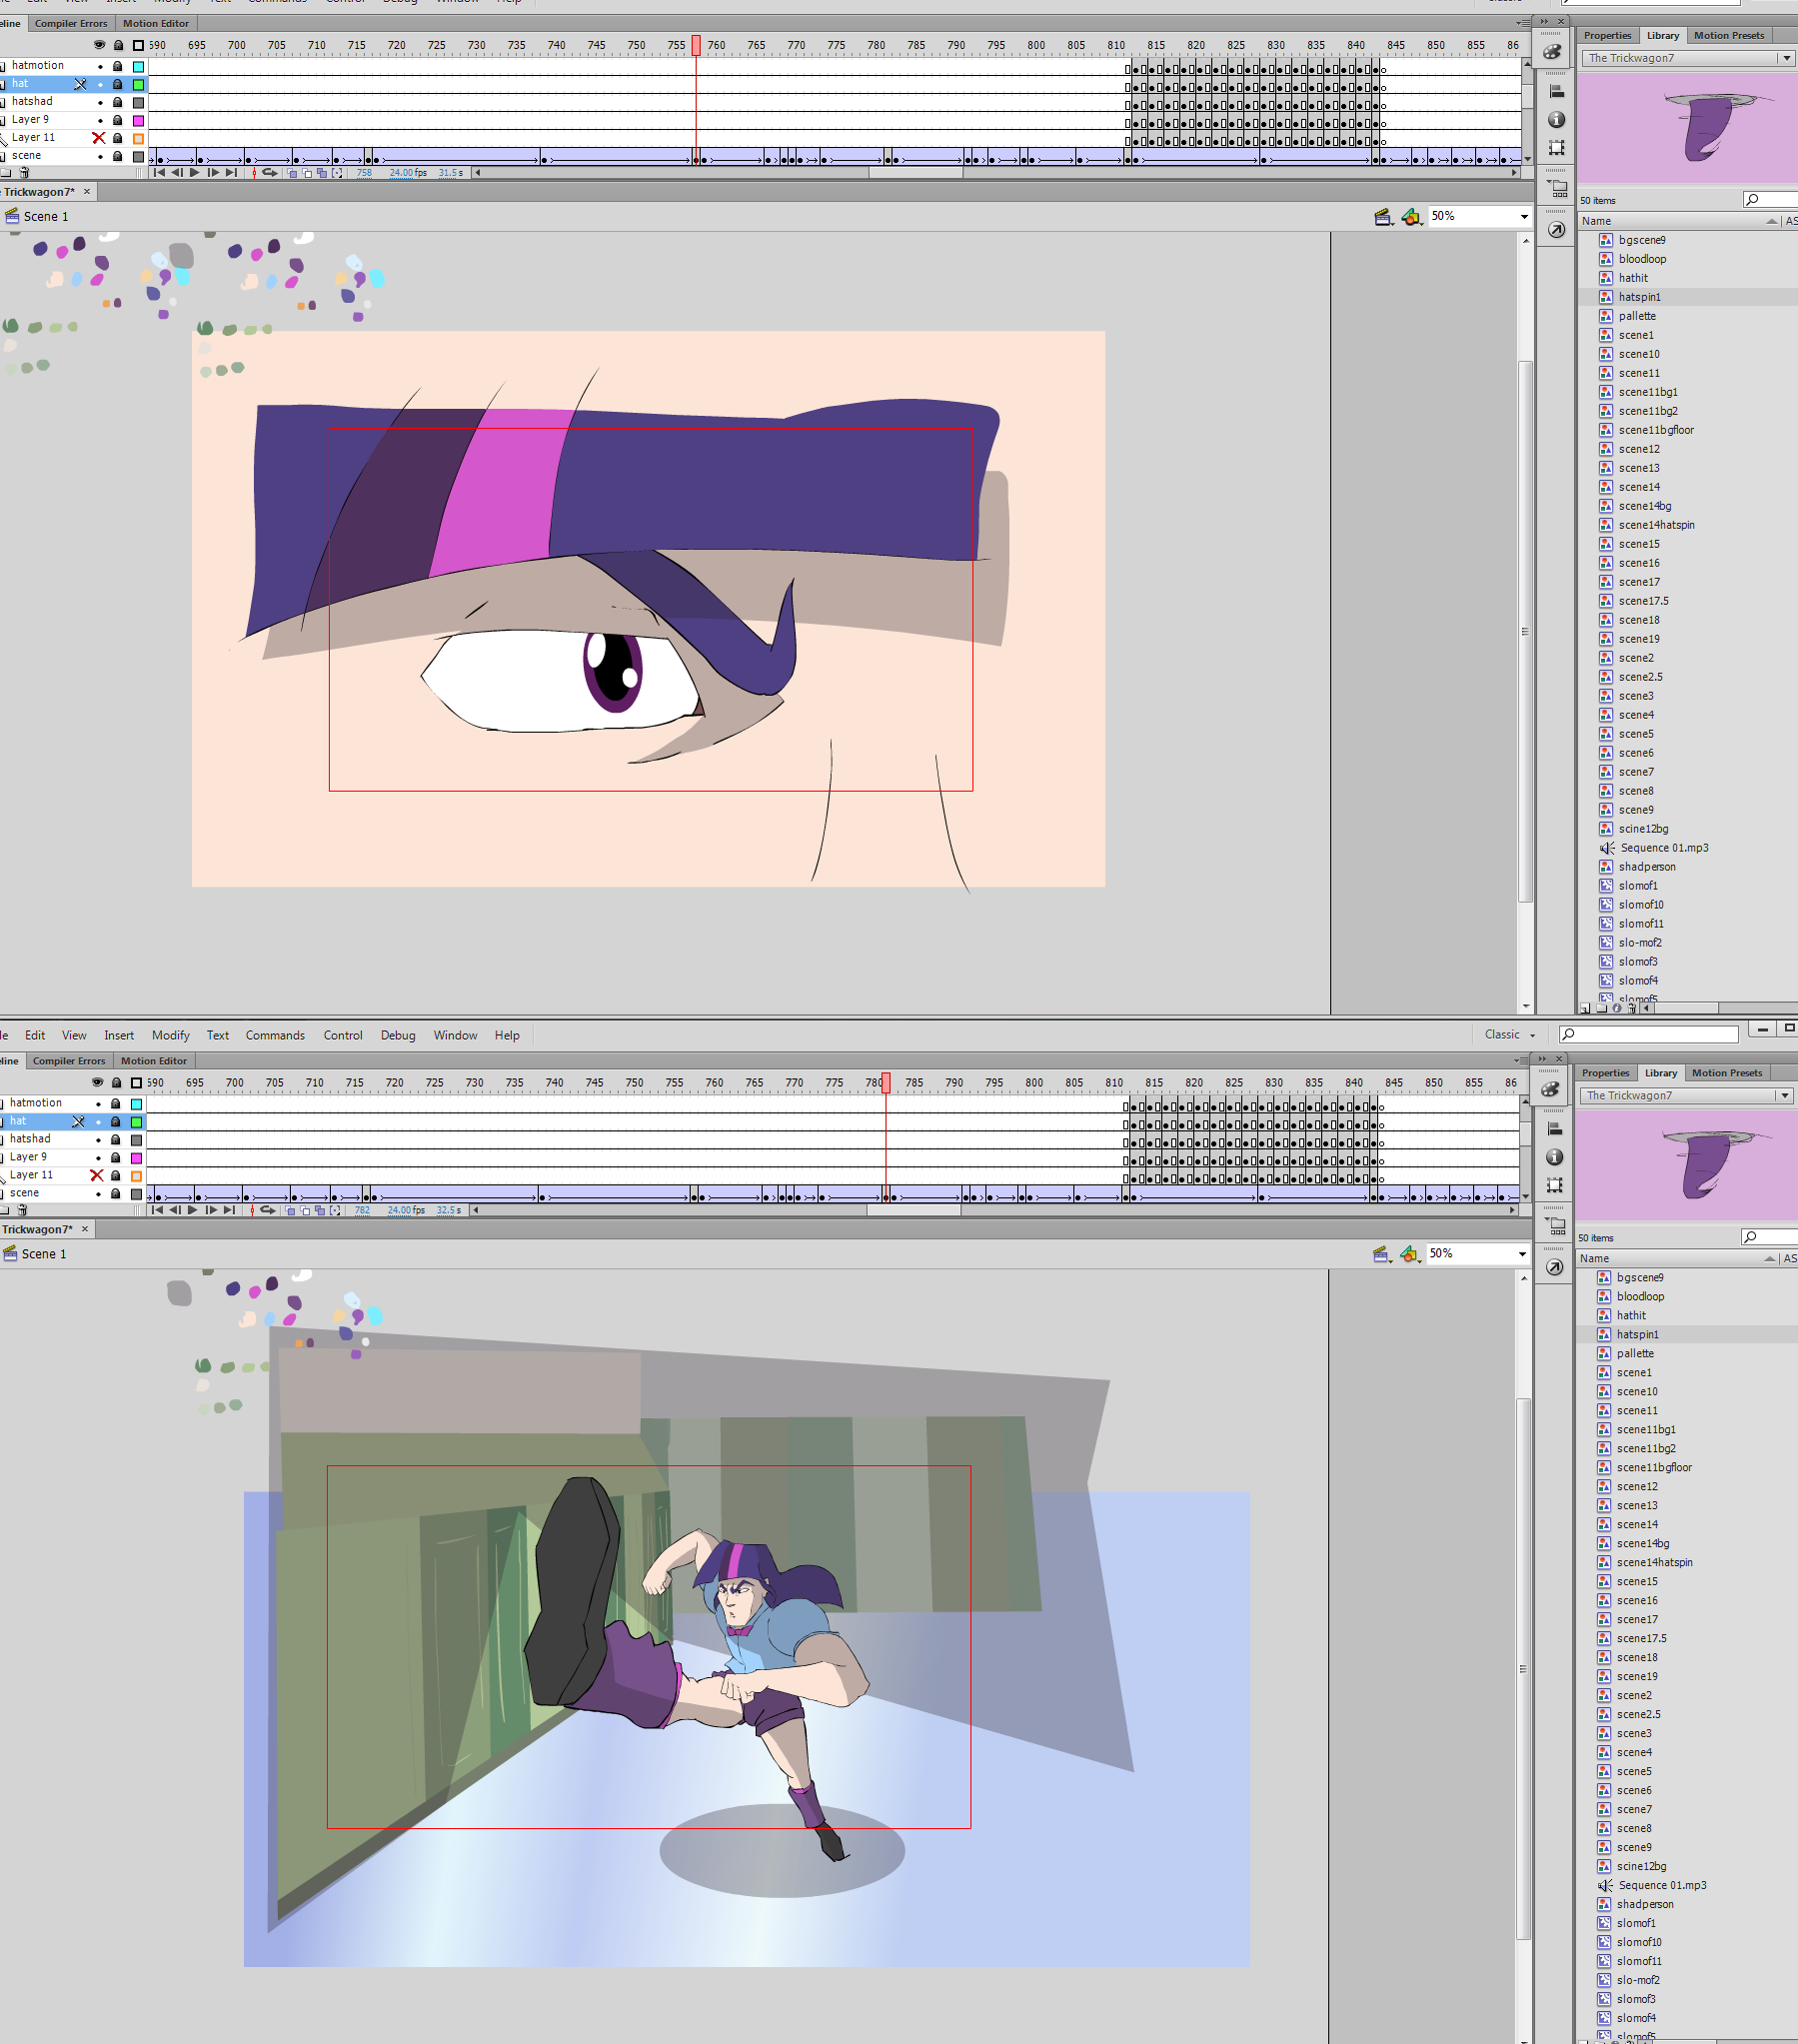The image size is (1798, 2044).
Task: Click the Center Frame icon in upper timeline
Action: coord(254,173)
